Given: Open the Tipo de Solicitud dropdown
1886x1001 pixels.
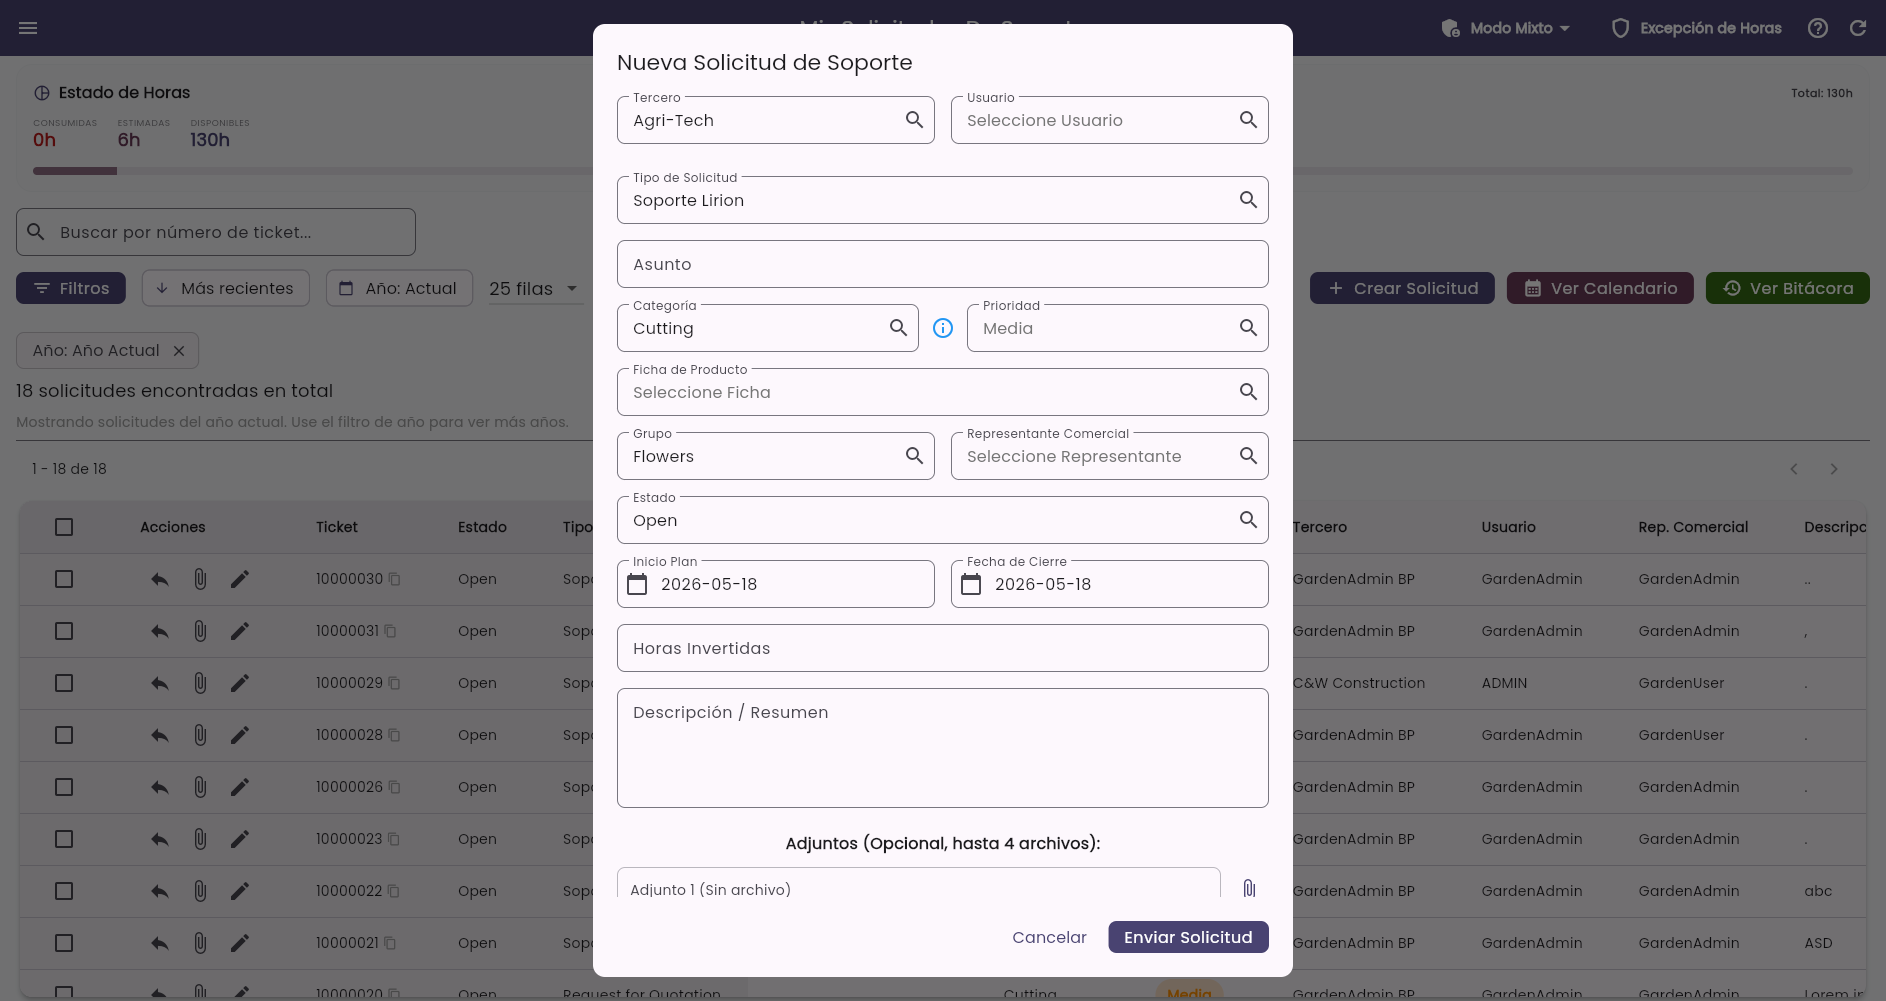Looking at the screenshot, I should click(942, 200).
